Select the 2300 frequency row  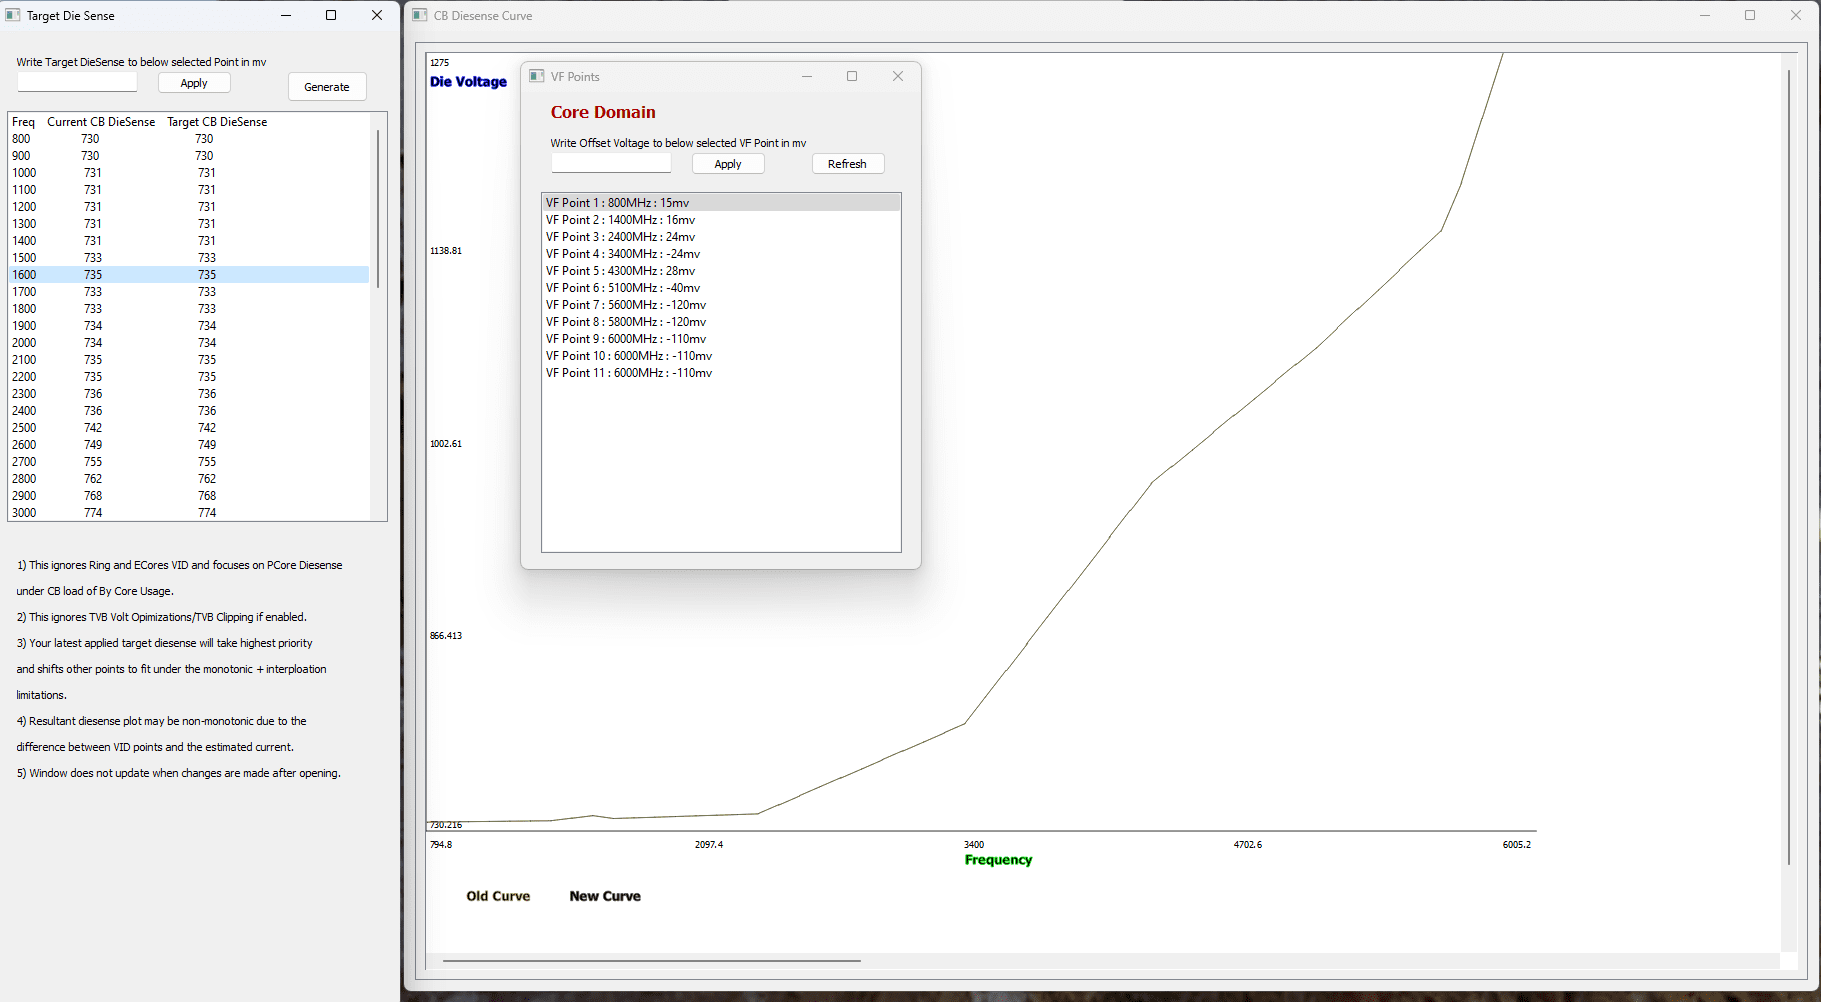189,394
